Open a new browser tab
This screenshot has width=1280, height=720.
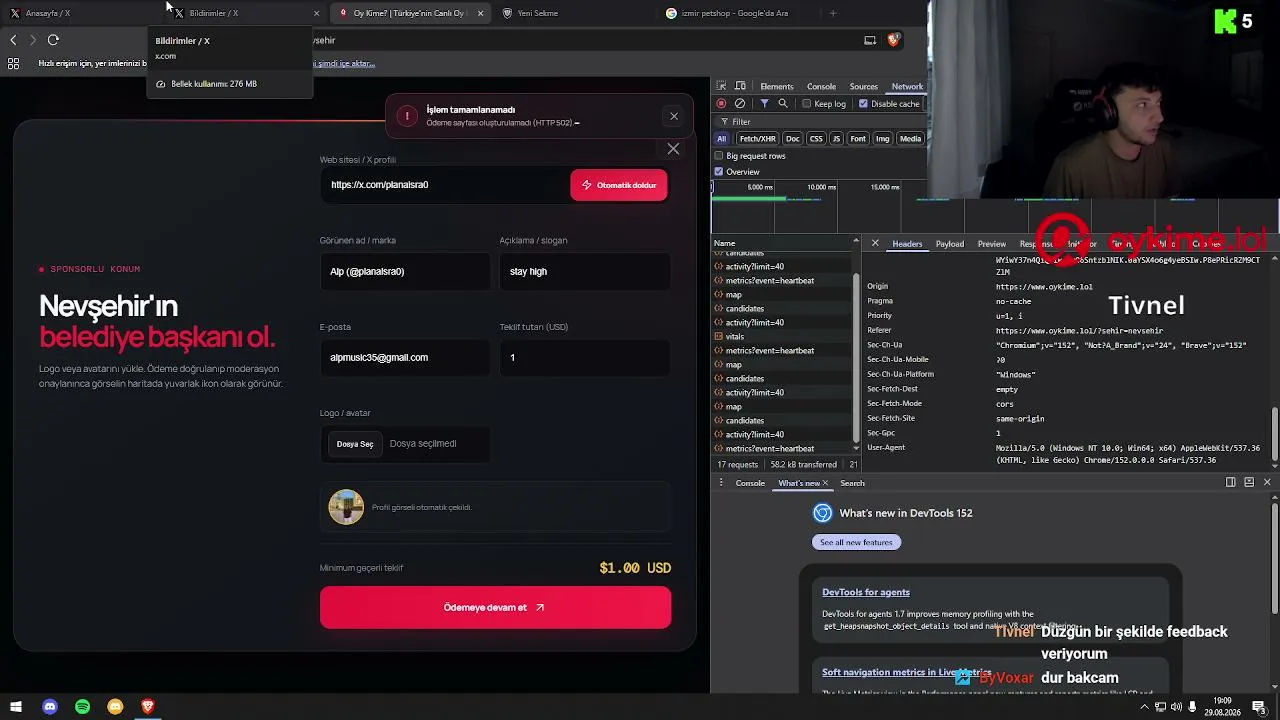point(833,13)
